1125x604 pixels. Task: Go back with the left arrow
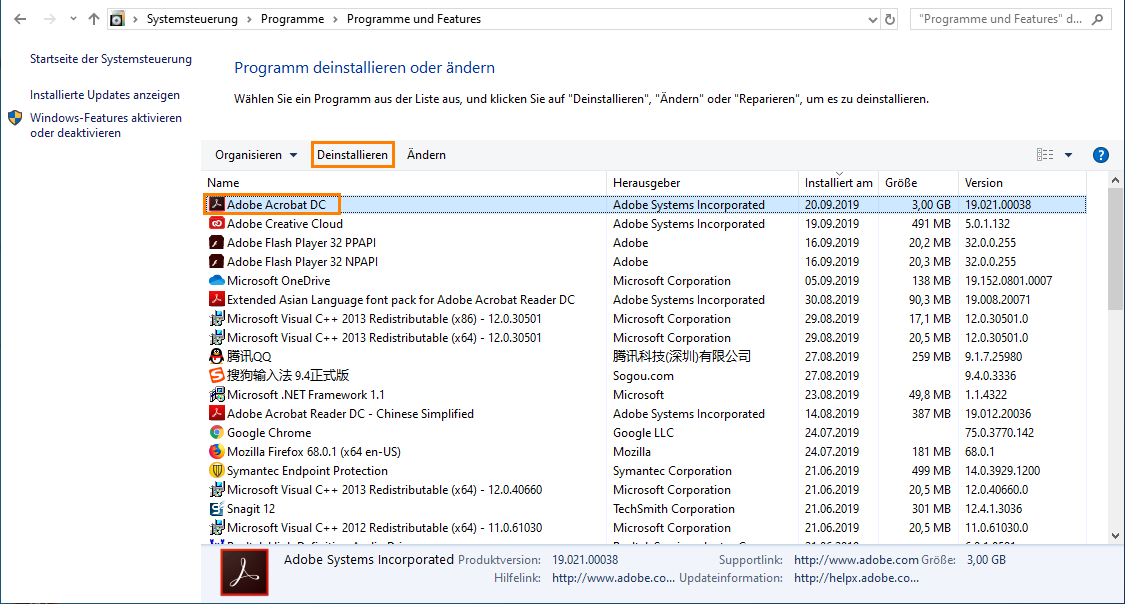pyautogui.click(x=20, y=19)
